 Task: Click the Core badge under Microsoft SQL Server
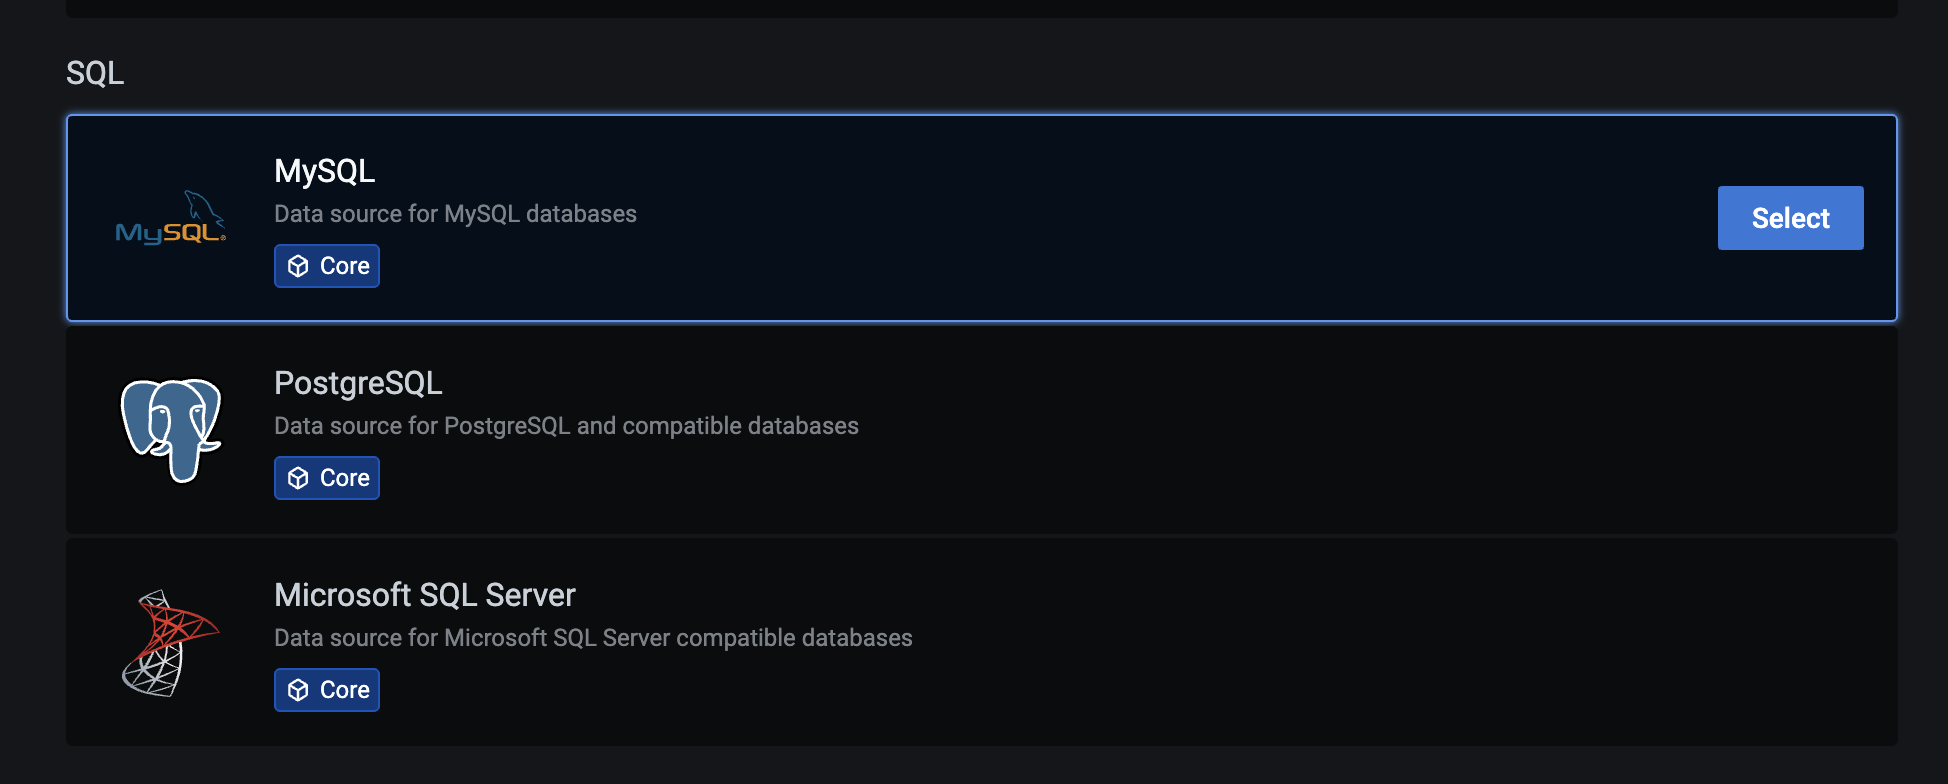tap(326, 689)
